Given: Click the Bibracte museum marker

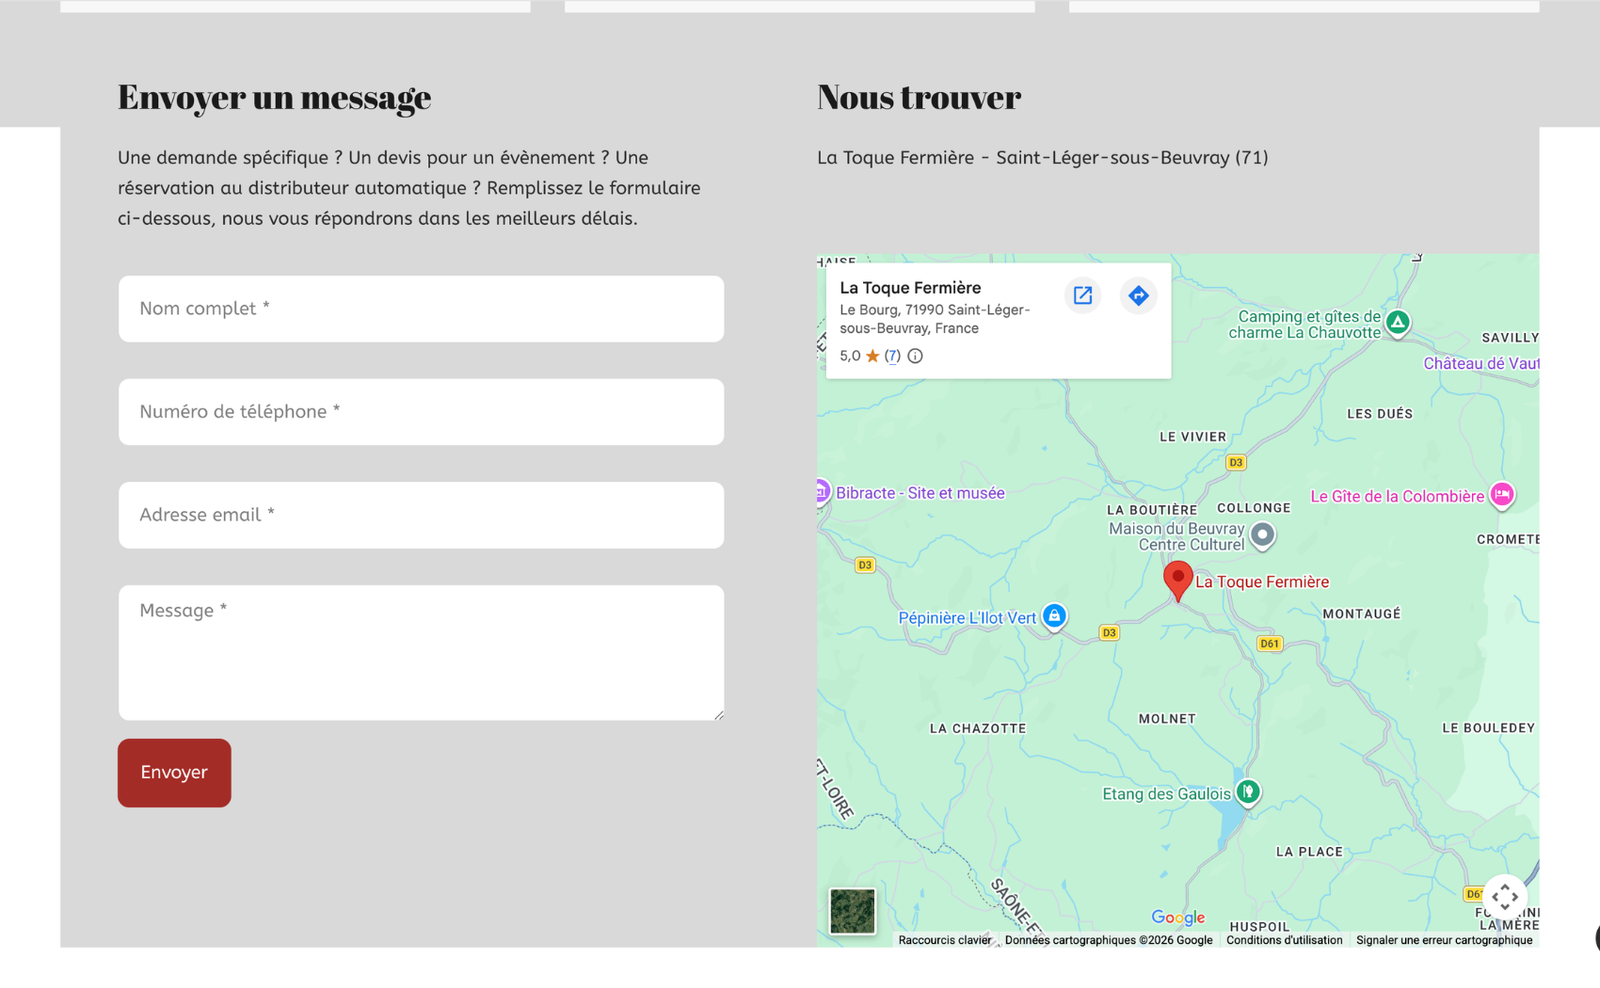Looking at the screenshot, I should (821, 492).
